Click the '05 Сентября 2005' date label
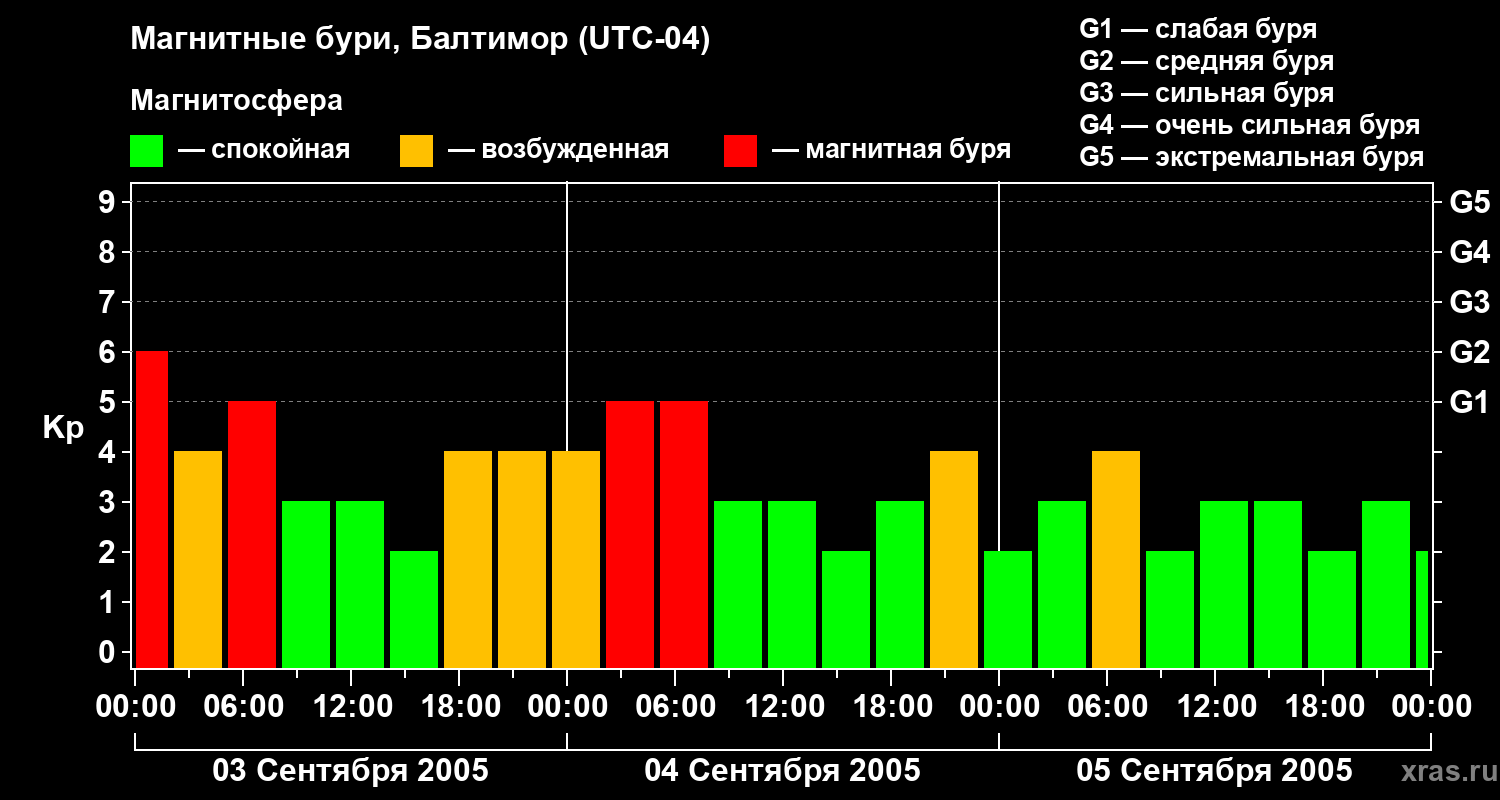1500x800 pixels. click(x=1214, y=770)
